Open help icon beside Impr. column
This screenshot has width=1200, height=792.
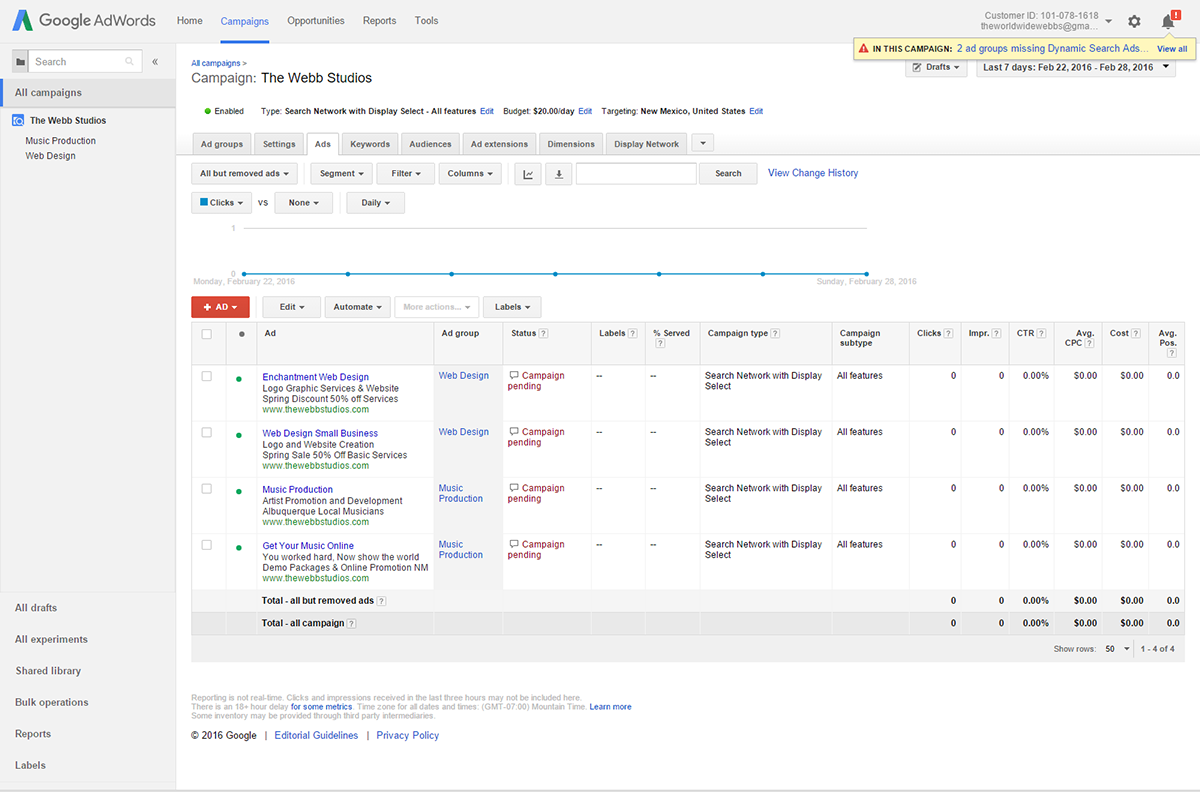[x=998, y=333]
